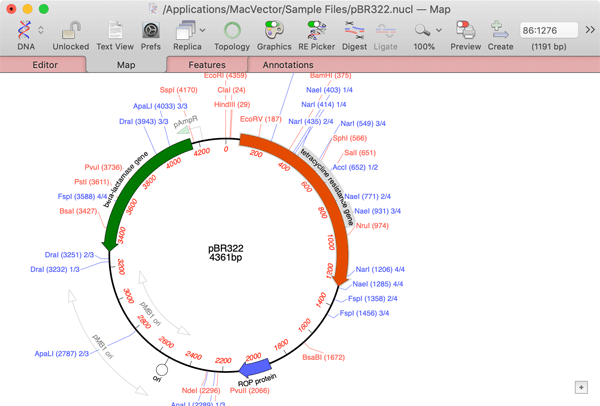600x406 pixels.
Task: Click PstI (3611) site label
Action: pyautogui.click(x=92, y=182)
